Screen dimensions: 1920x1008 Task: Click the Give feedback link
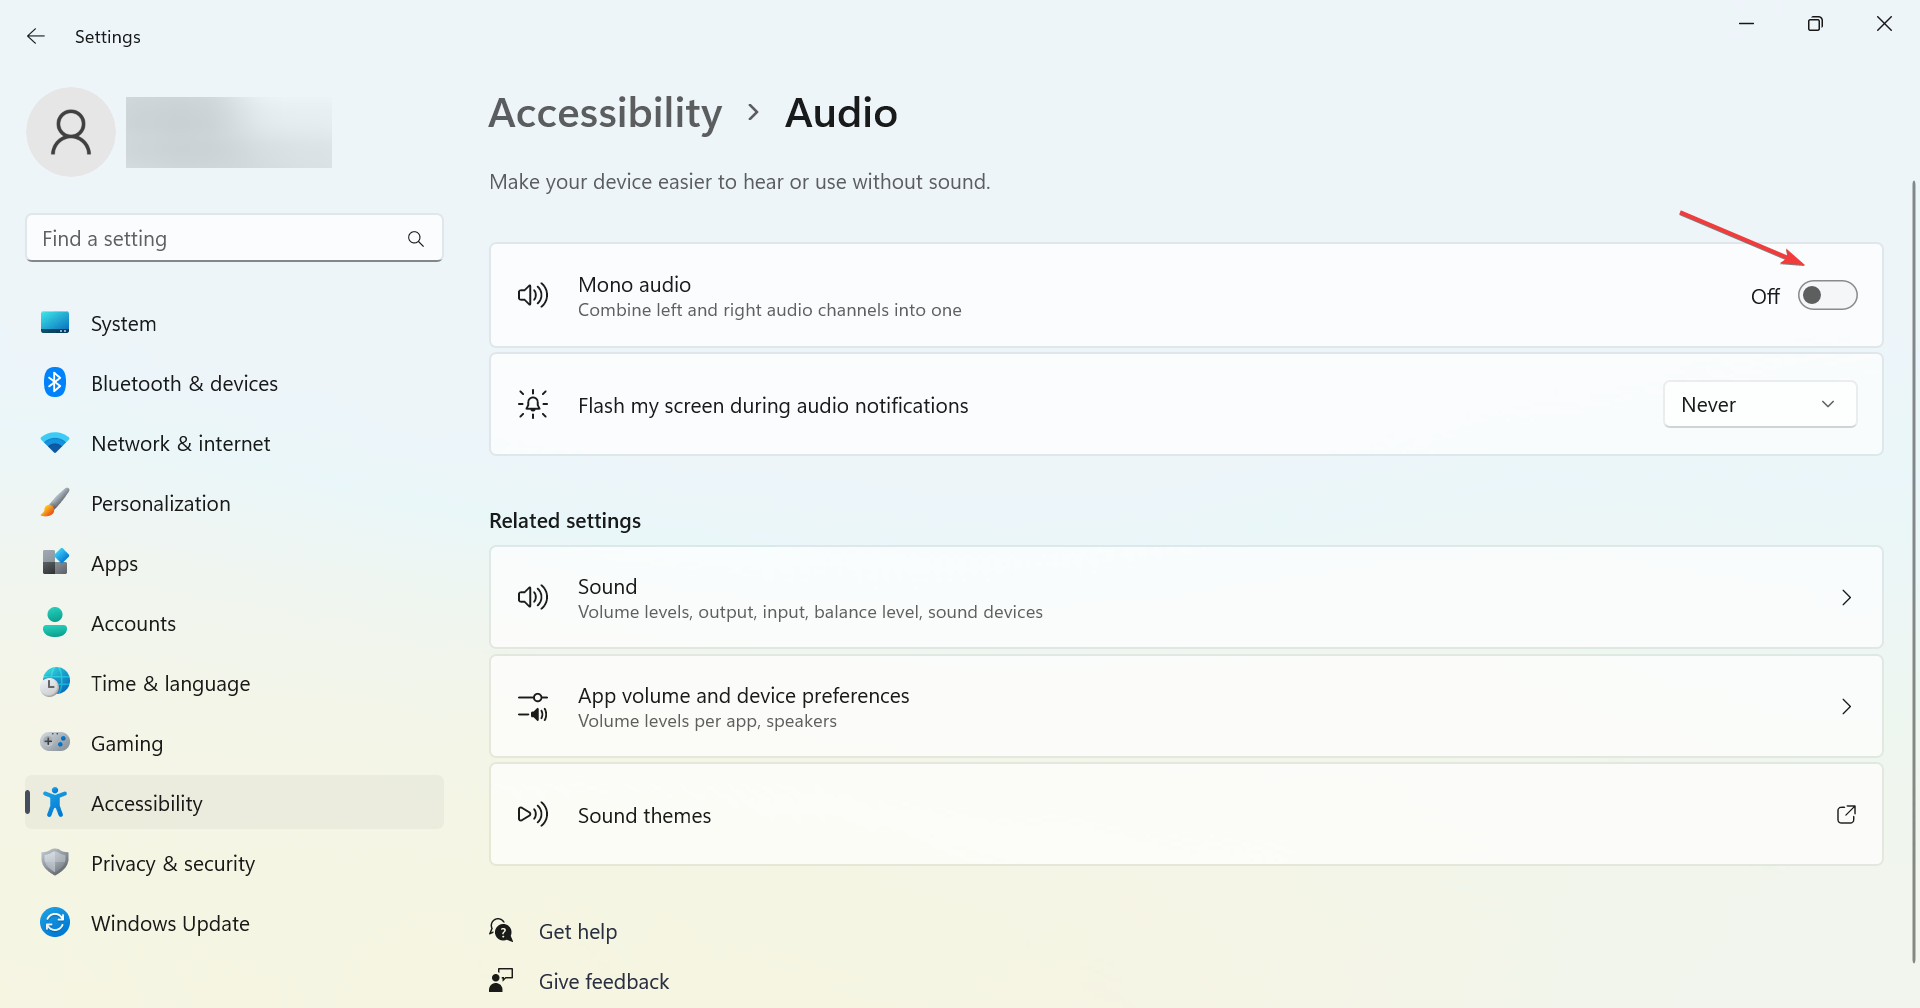tap(604, 982)
